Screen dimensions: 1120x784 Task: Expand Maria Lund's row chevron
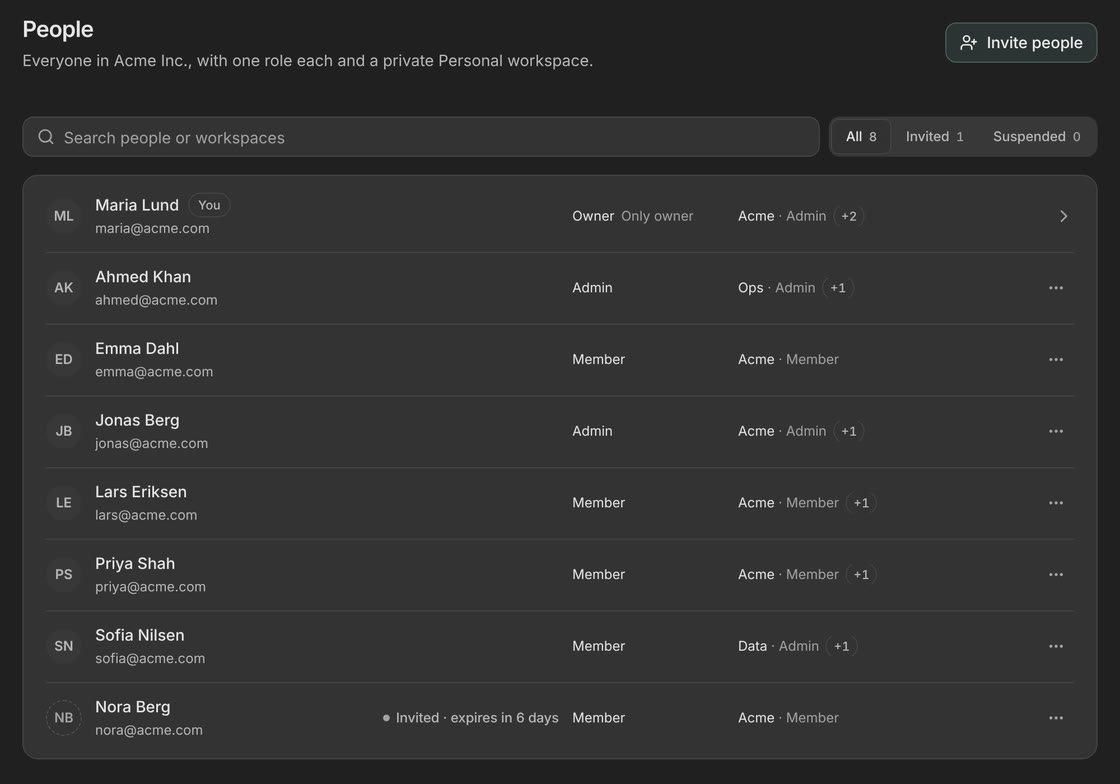1063,216
